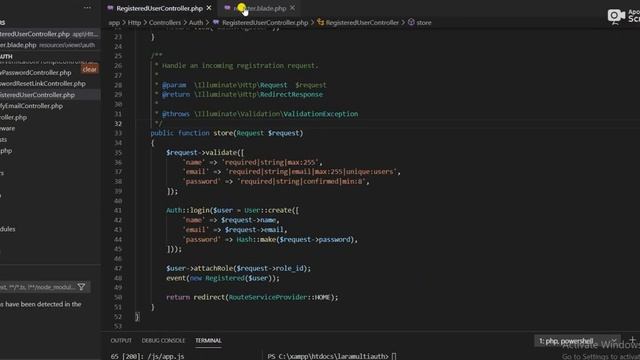Click the '/js/app.js' text in the terminal
This screenshot has height=360, width=640.
click(166, 356)
